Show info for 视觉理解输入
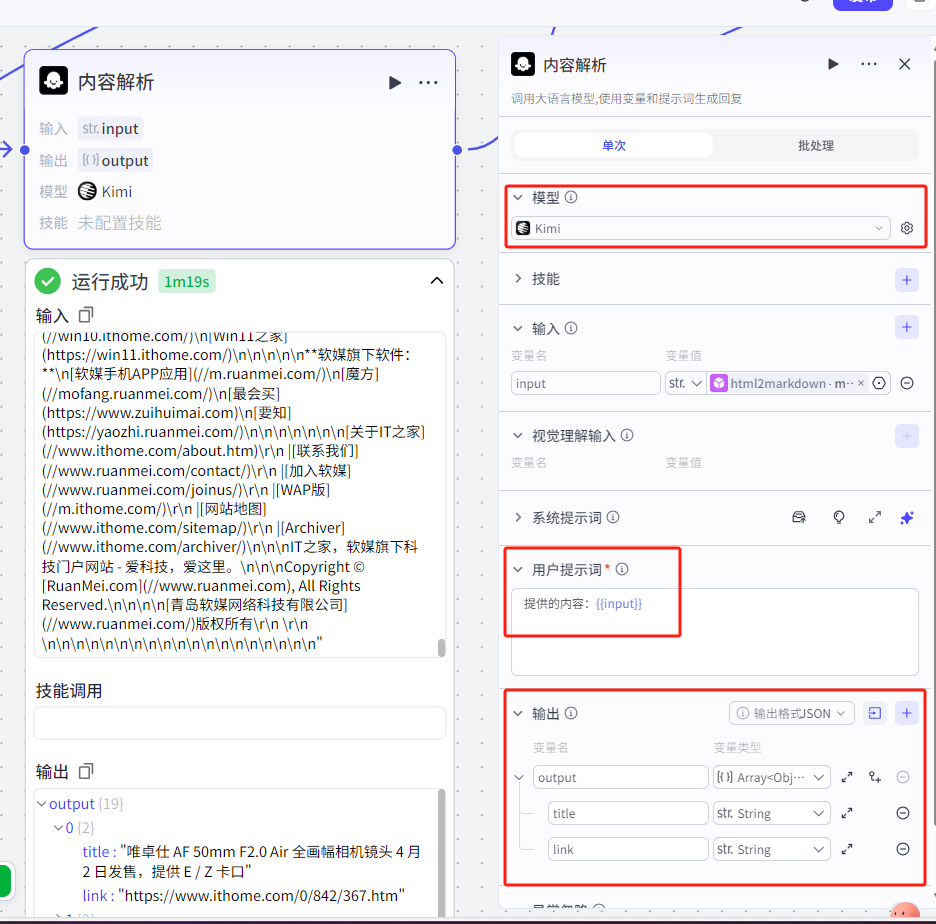This screenshot has height=924, width=936. pos(627,435)
